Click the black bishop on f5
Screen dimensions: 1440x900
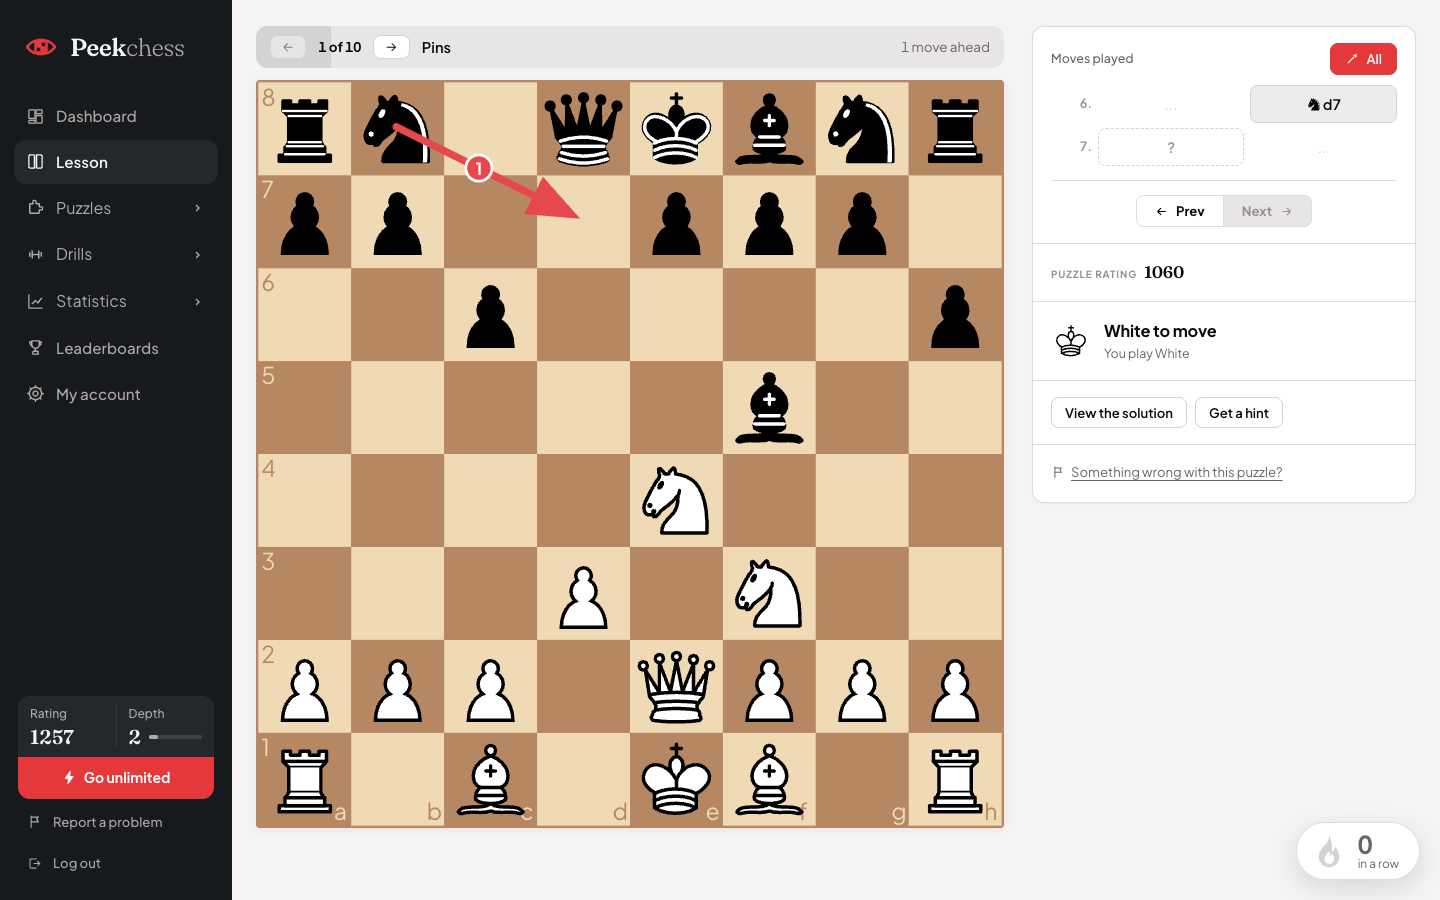(x=770, y=408)
